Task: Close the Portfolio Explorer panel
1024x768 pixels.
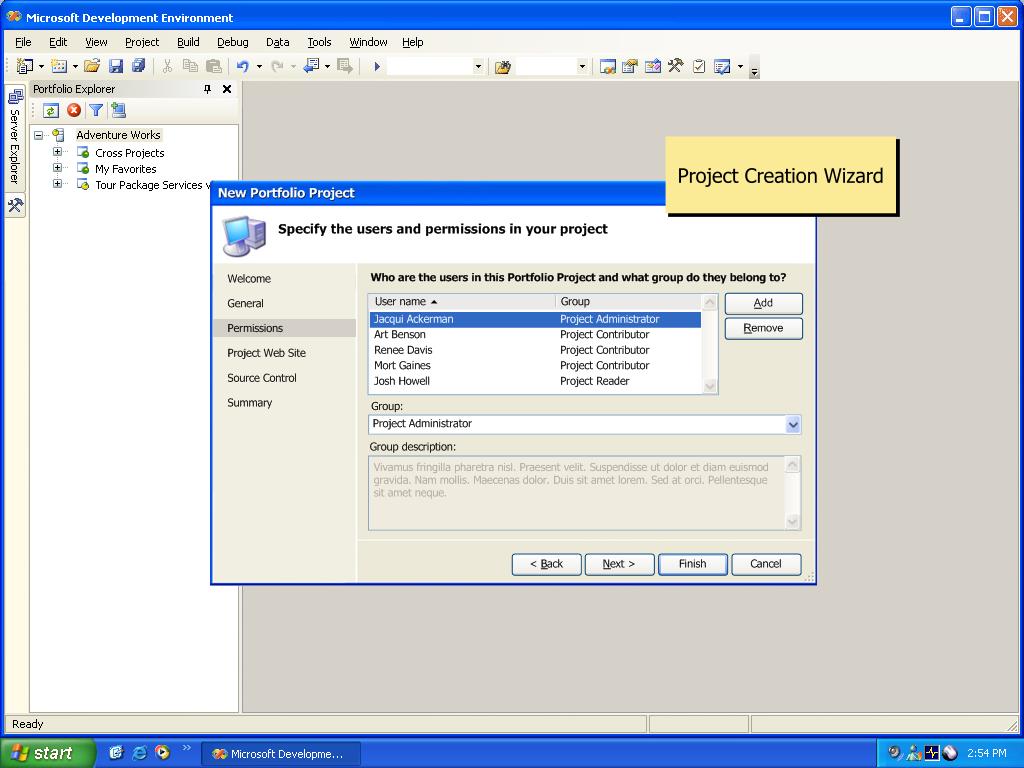Action: [x=227, y=89]
